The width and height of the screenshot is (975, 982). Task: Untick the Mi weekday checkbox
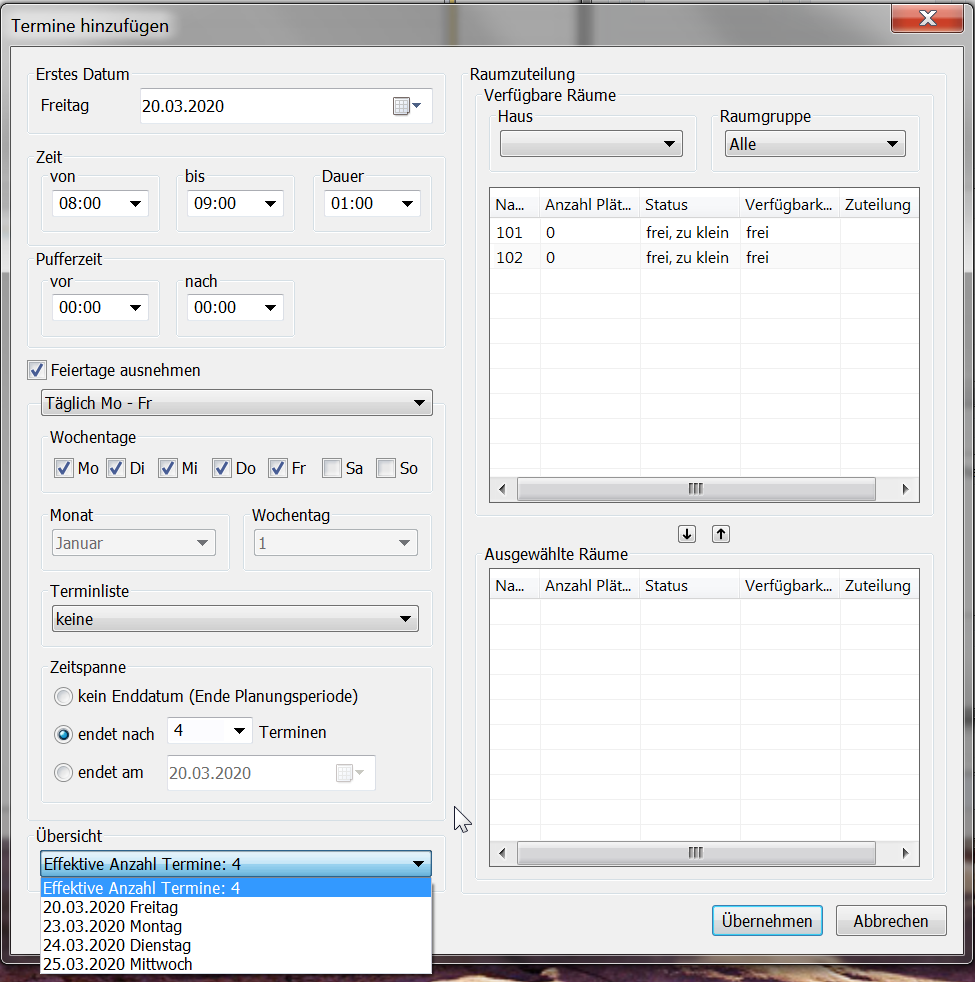click(x=168, y=468)
